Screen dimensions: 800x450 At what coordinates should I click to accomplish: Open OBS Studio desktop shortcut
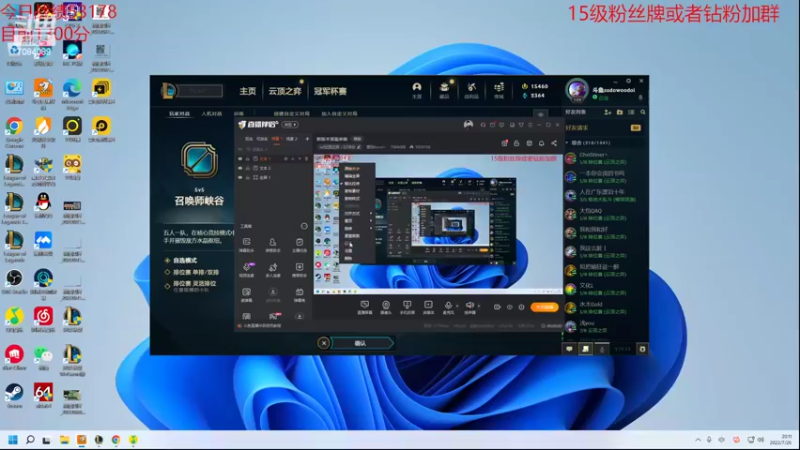pos(14,278)
